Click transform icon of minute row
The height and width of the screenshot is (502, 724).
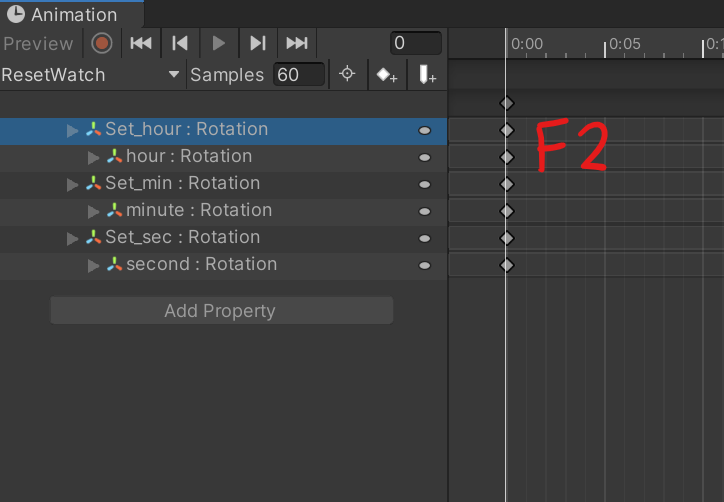click(114, 210)
